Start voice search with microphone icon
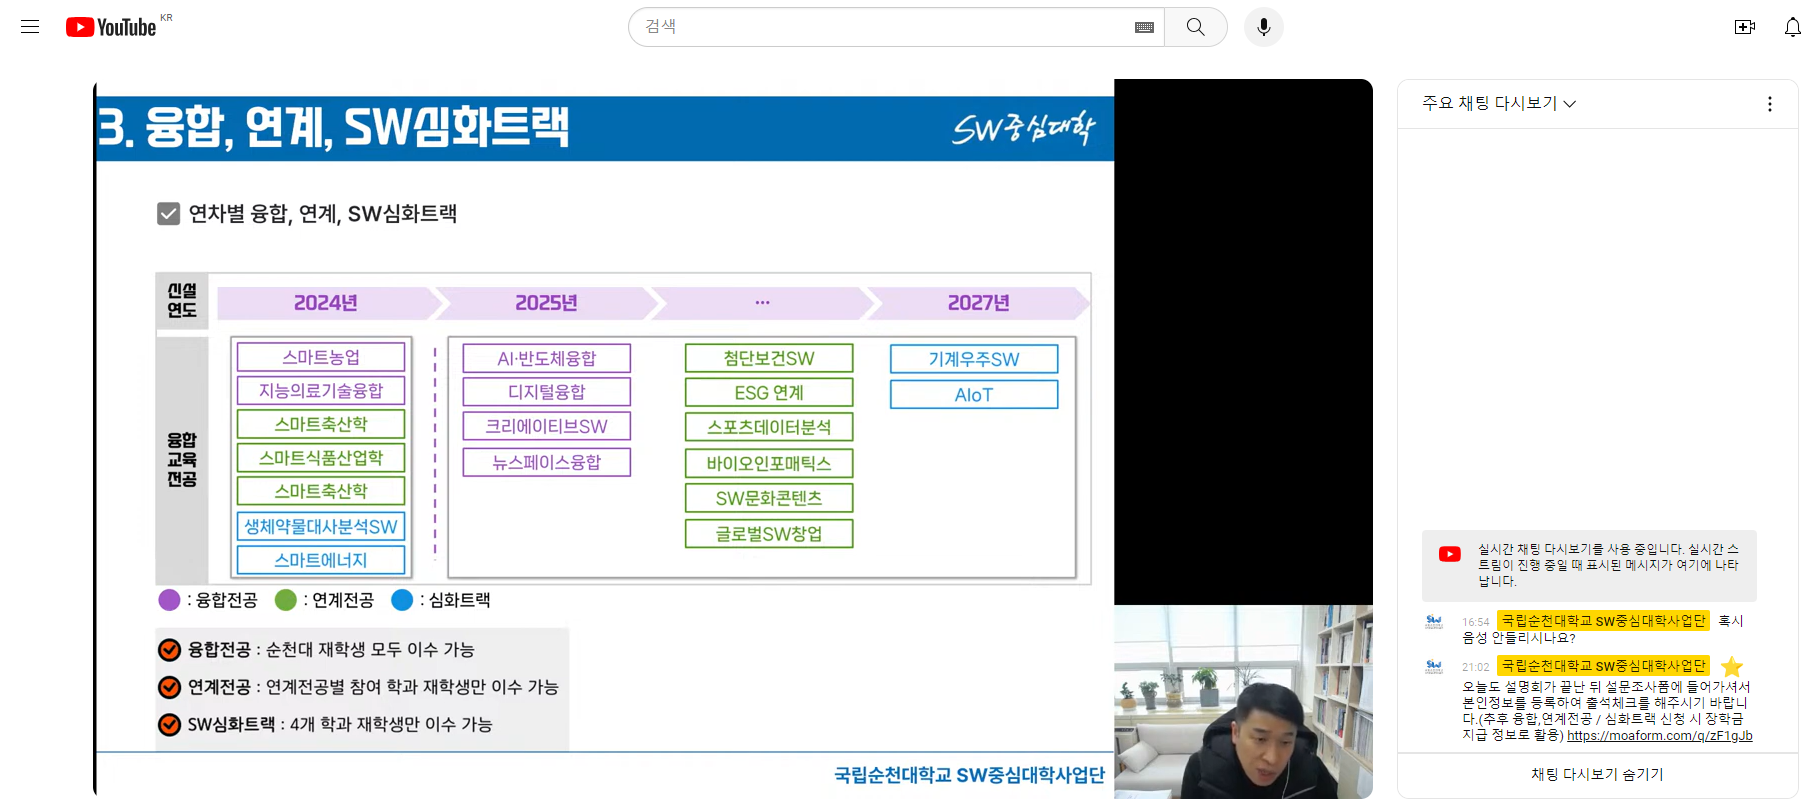Screen dimensions: 1807x808 1264,27
